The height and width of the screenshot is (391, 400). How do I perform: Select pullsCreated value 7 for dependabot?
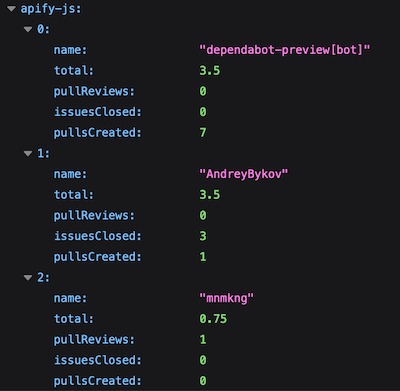tap(203, 133)
